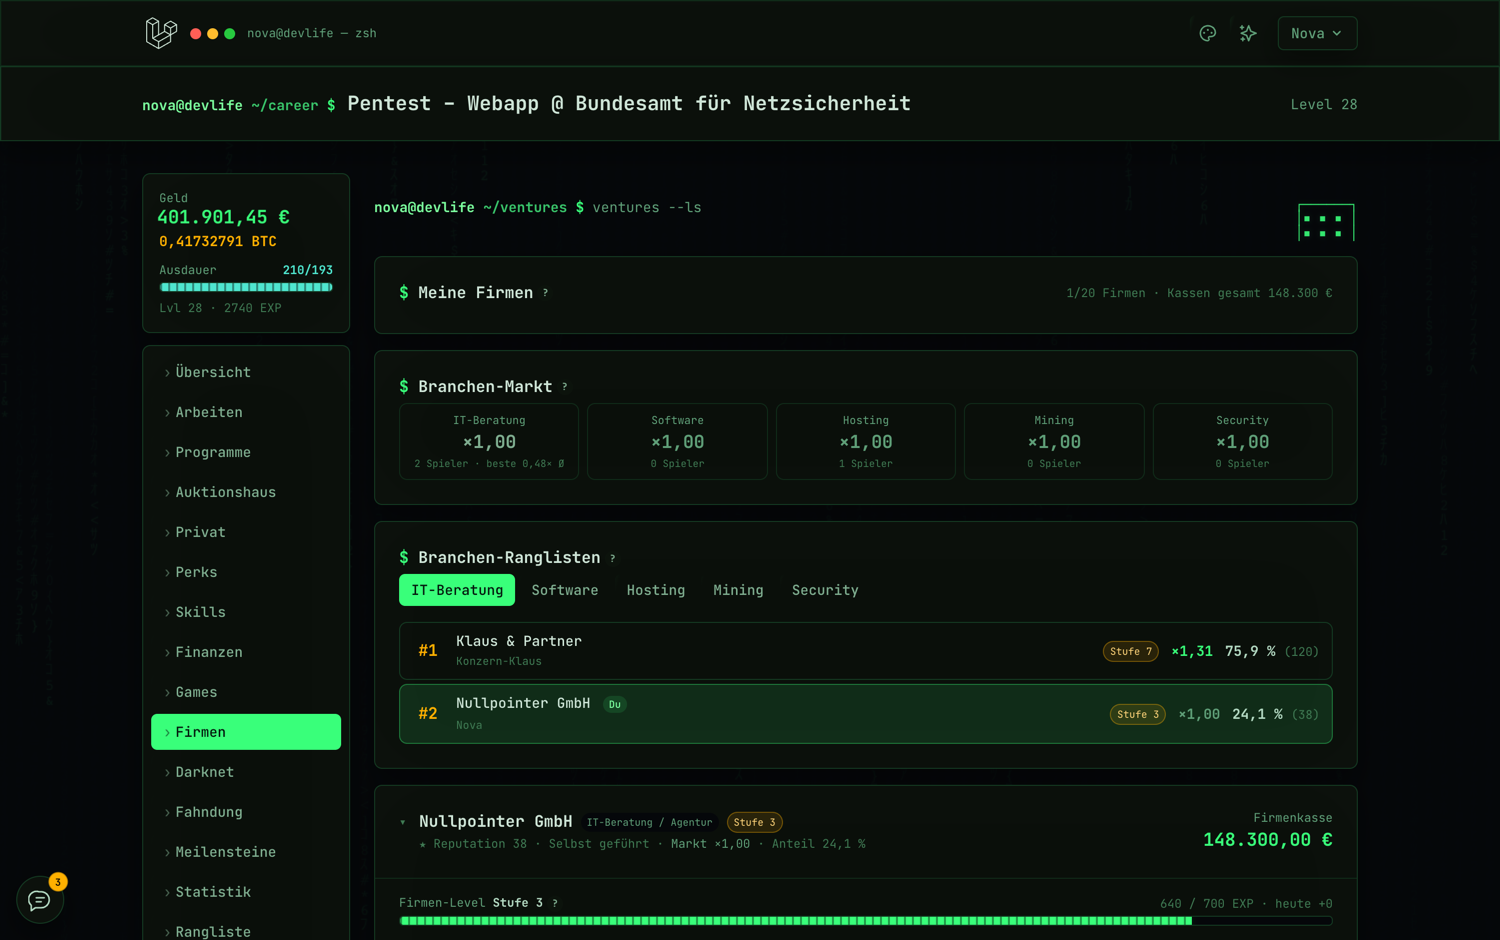
Task: Click the 75,9 % market share value
Action: (x=1250, y=651)
